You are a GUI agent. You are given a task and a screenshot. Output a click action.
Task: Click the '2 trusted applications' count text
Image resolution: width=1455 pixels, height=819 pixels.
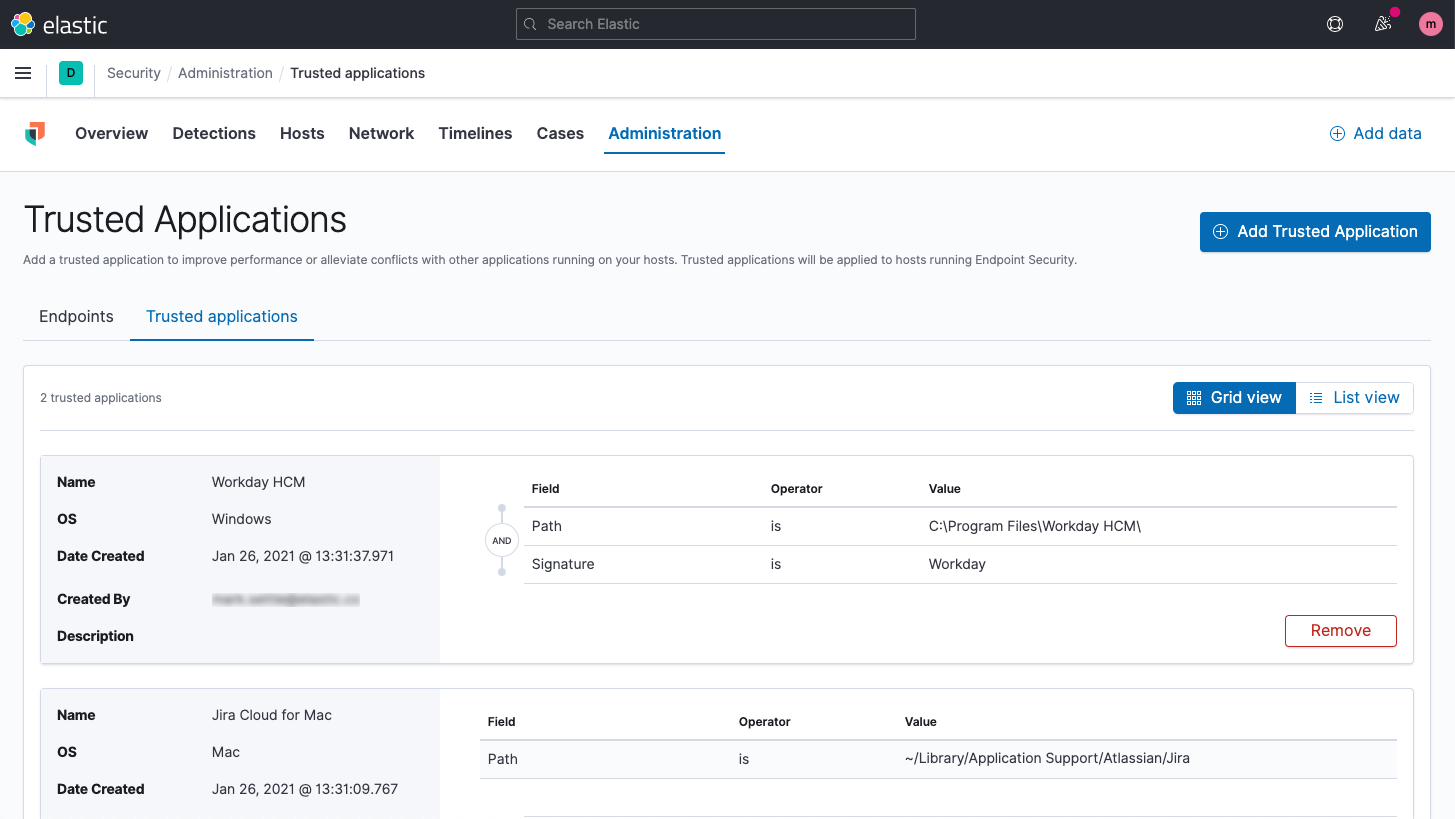coord(101,398)
